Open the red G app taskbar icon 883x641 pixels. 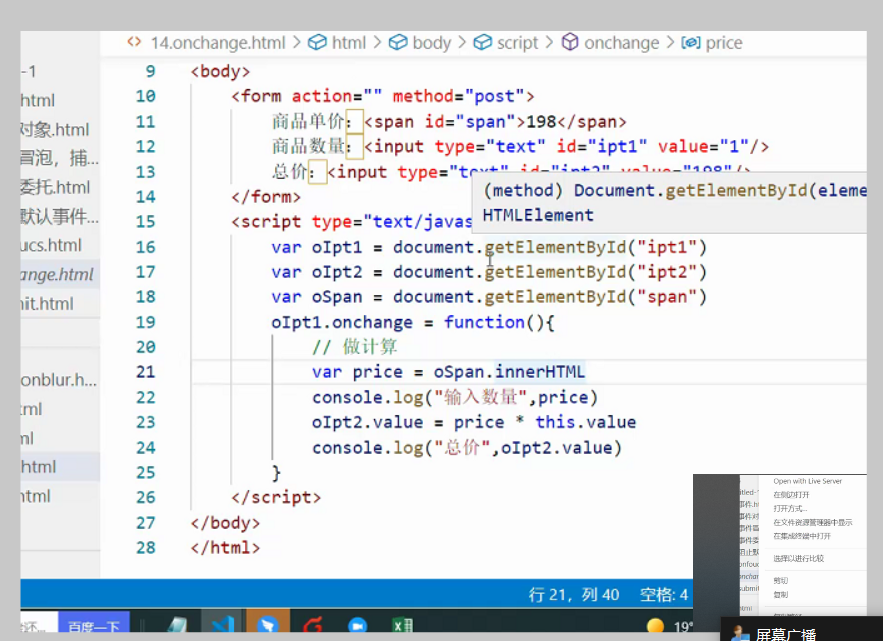[x=313, y=625]
